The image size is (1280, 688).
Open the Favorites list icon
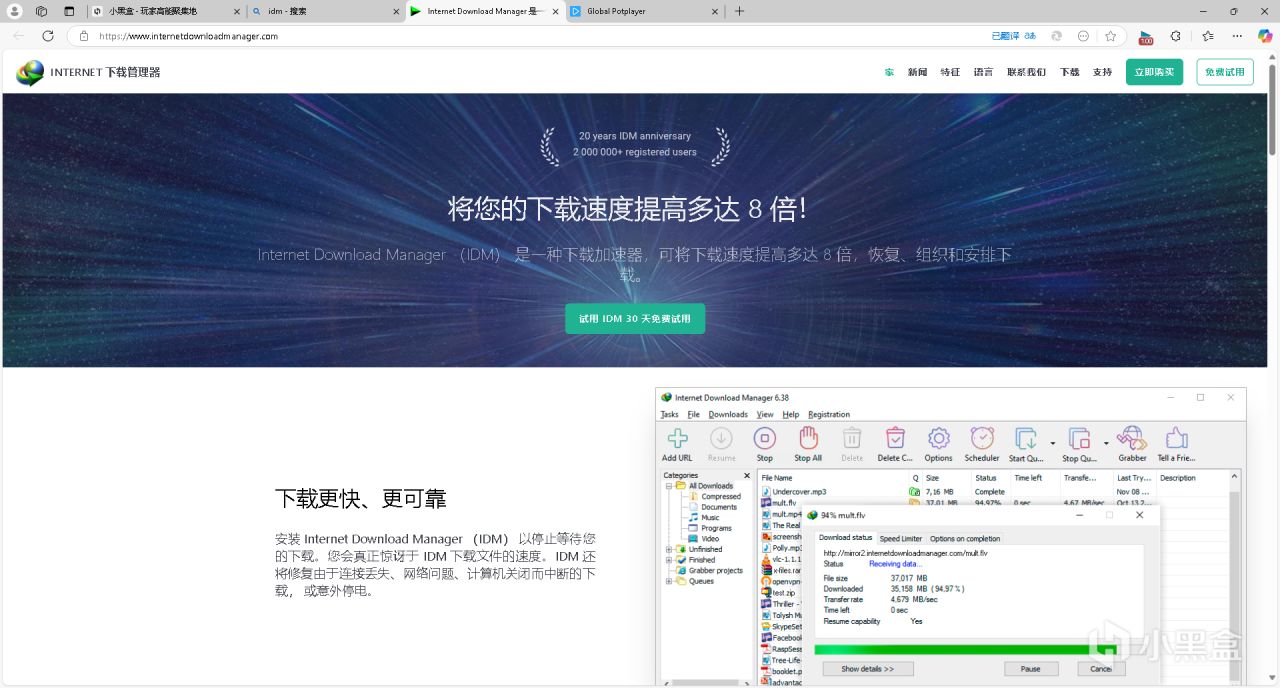[1207, 36]
